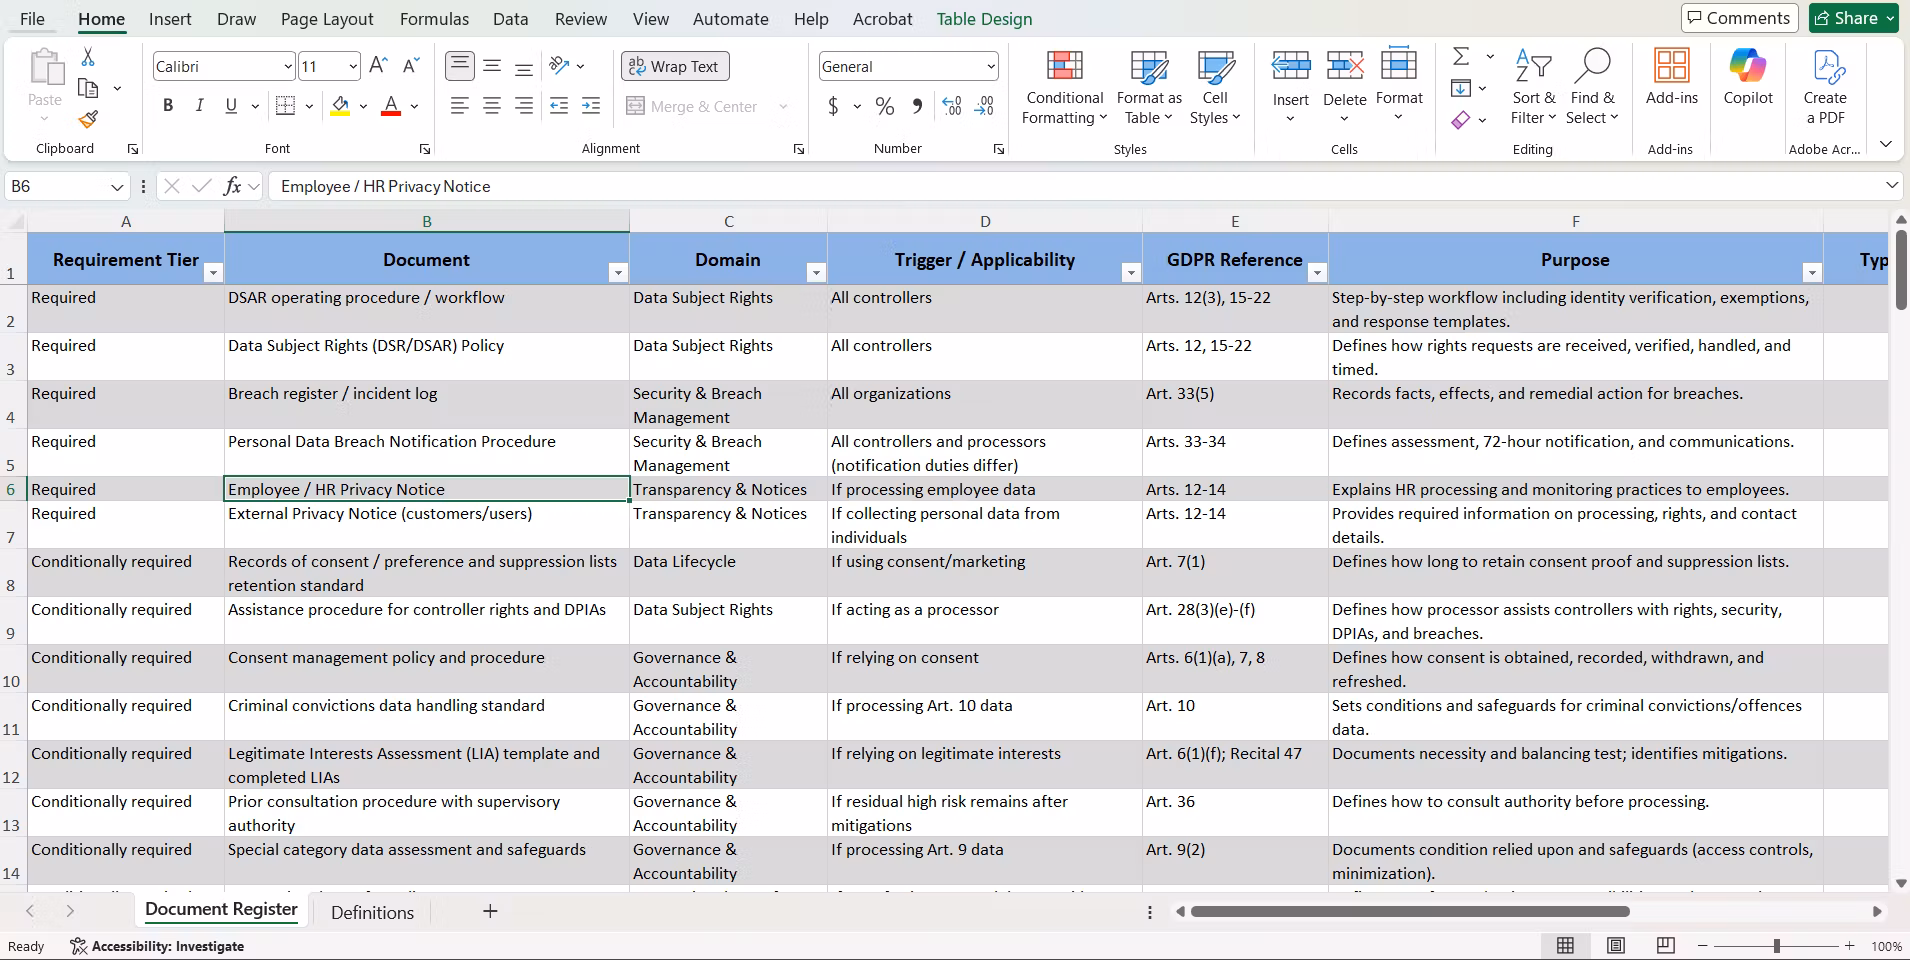The height and width of the screenshot is (960, 1910).
Task: Expand the General number format dropdown
Action: tap(991, 67)
